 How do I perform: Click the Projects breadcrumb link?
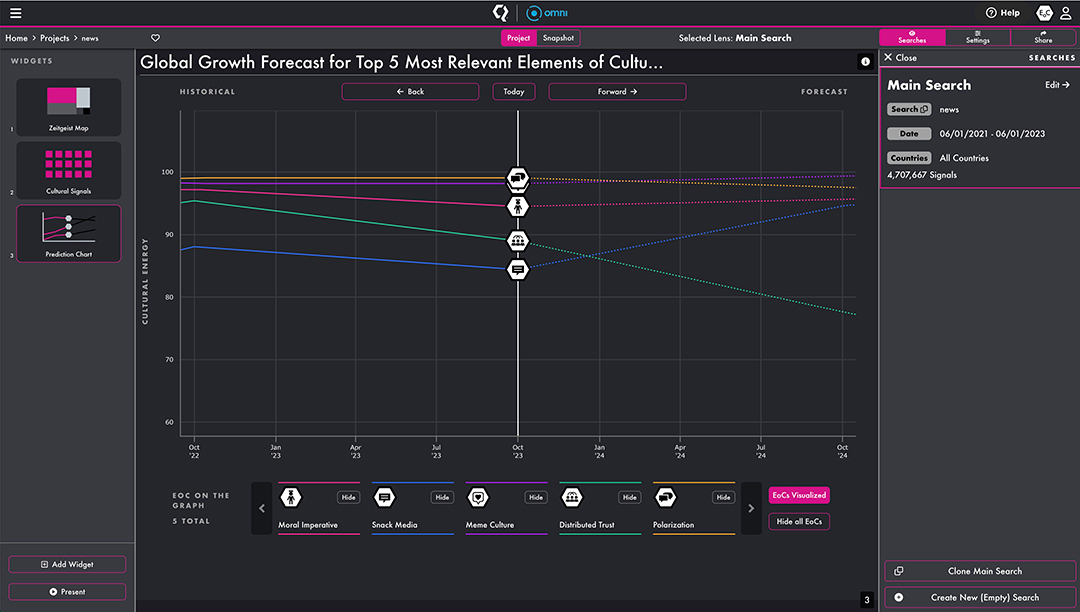click(x=55, y=38)
